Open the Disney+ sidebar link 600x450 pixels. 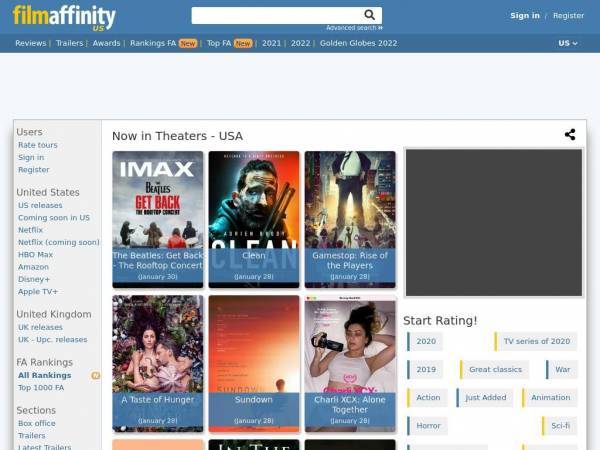click(x=34, y=279)
